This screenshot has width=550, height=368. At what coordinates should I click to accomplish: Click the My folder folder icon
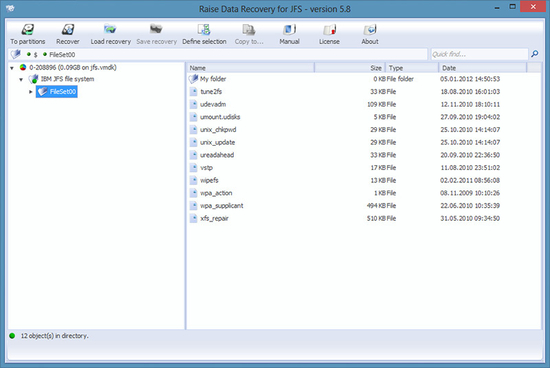[x=193, y=79]
